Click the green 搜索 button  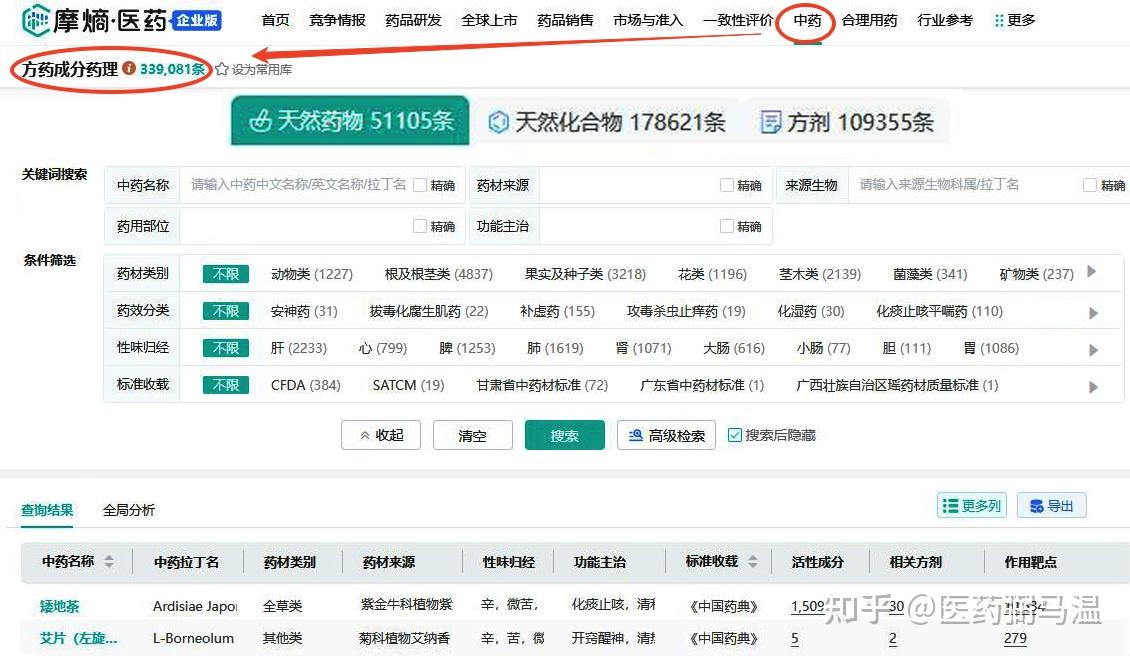click(x=564, y=435)
